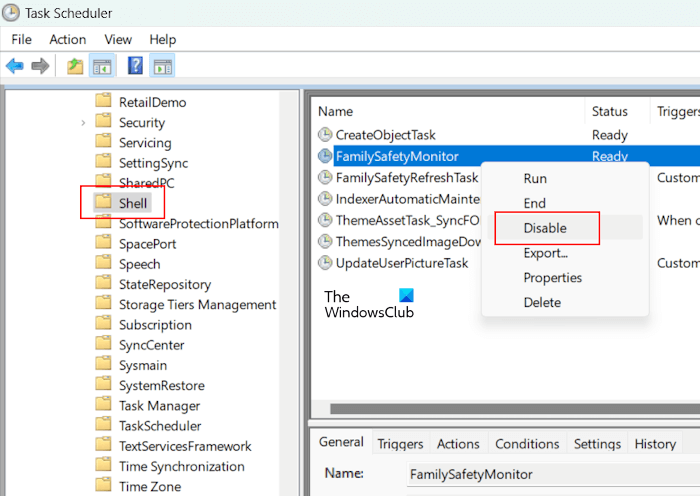Image resolution: width=700 pixels, height=496 pixels.
Task: Select the Task Manager folder
Action: tap(159, 406)
